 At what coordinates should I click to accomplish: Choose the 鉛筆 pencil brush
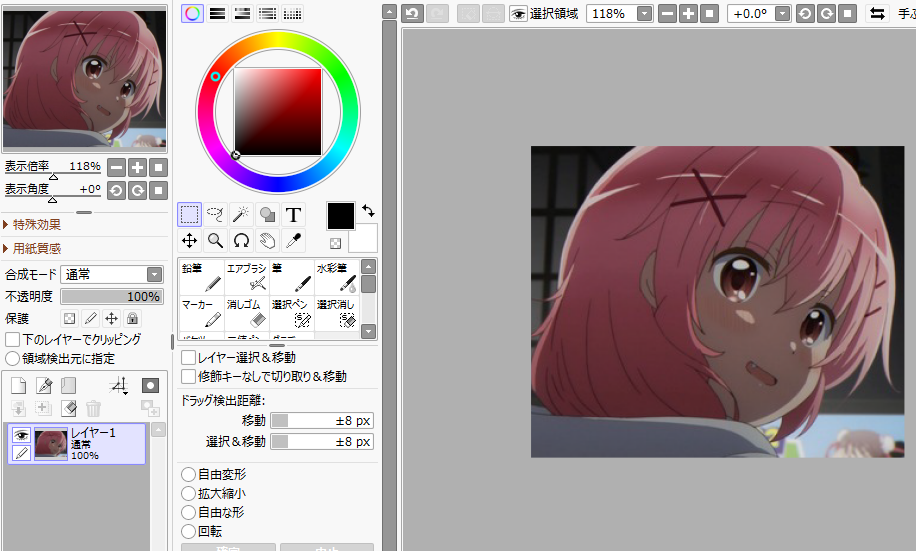coord(202,277)
